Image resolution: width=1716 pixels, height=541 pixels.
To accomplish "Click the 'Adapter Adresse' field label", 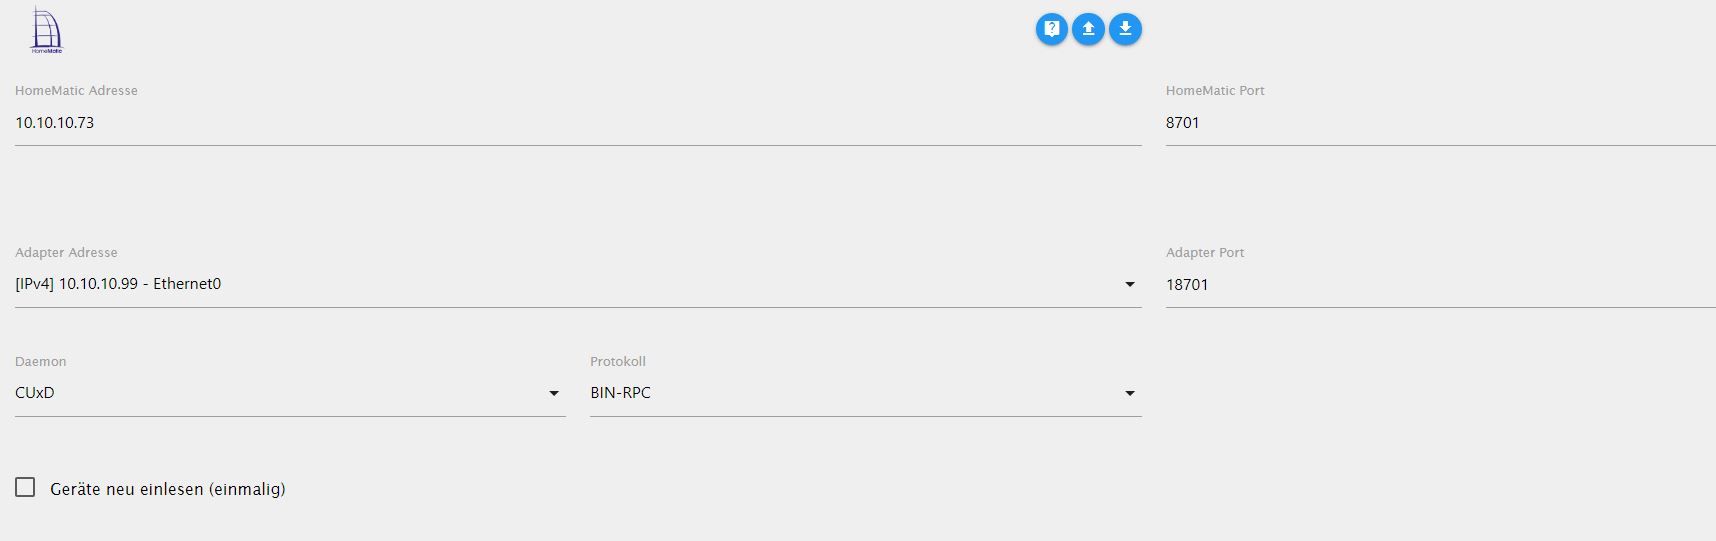I will click(x=66, y=252).
